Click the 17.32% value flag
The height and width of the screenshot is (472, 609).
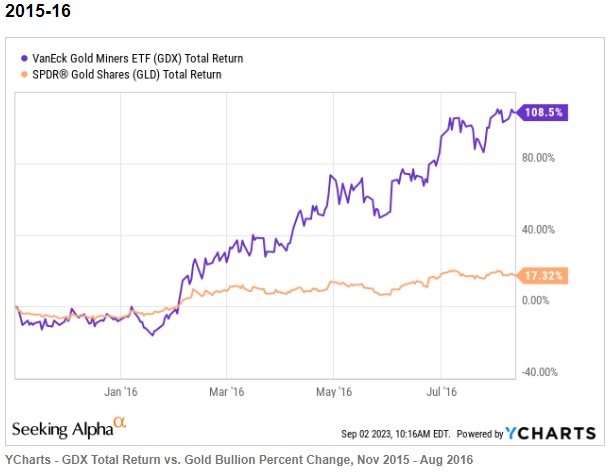[x=547, y=274]
